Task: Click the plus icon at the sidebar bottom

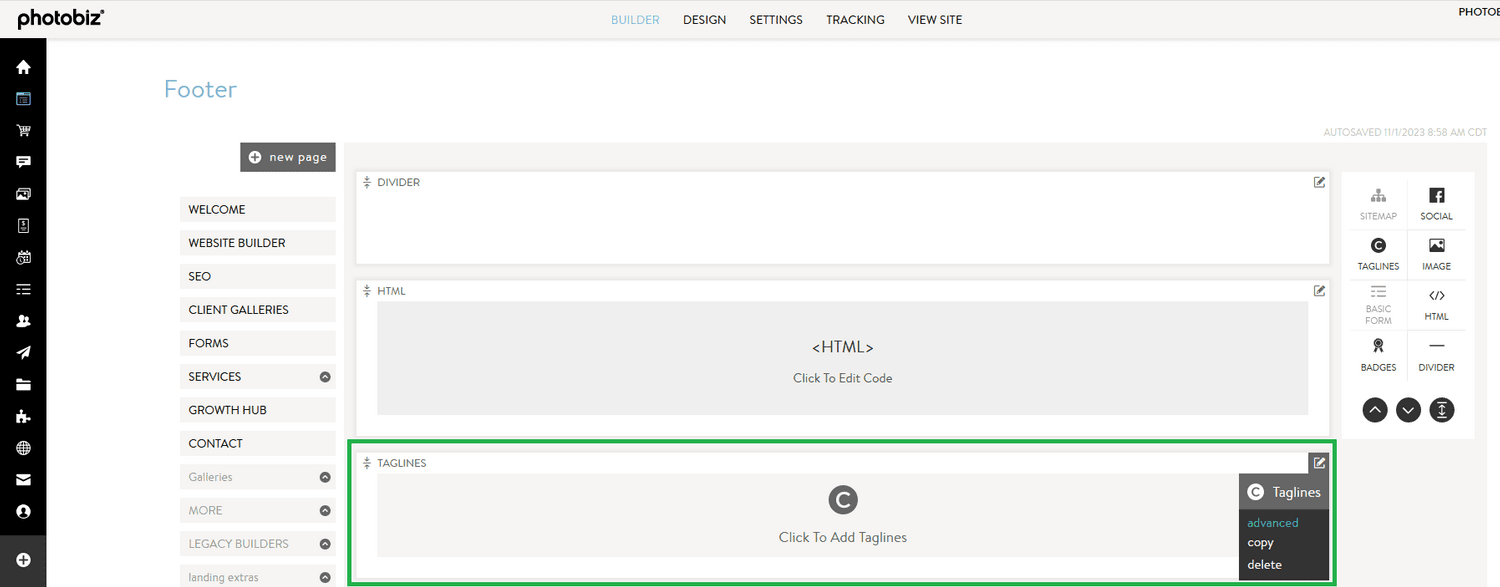Action: (23, 560)
